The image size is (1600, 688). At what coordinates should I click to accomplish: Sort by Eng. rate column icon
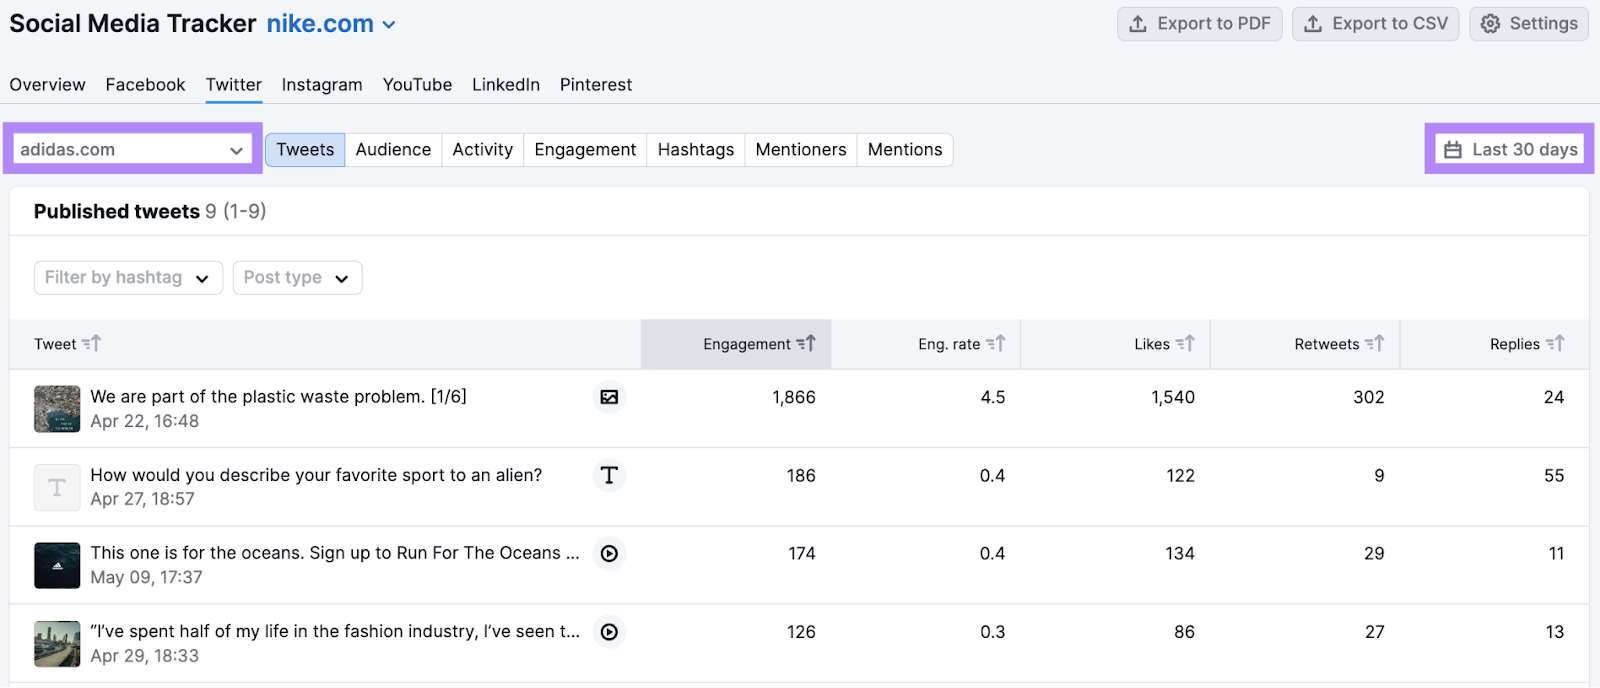tap(995, 344)
